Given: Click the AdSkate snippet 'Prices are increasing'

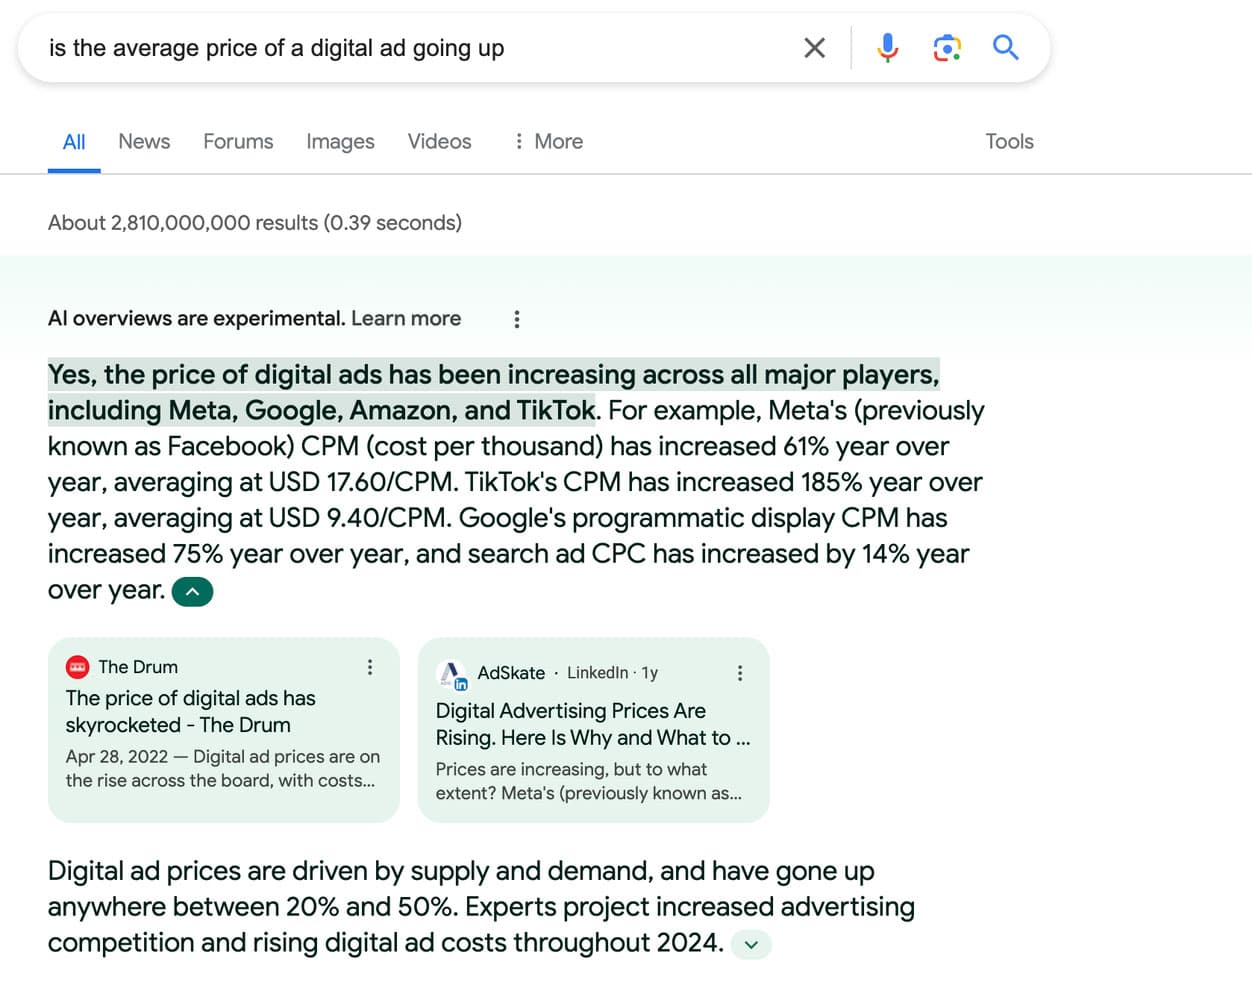Looking at the screenshot, I should click(x=589, y=781).
